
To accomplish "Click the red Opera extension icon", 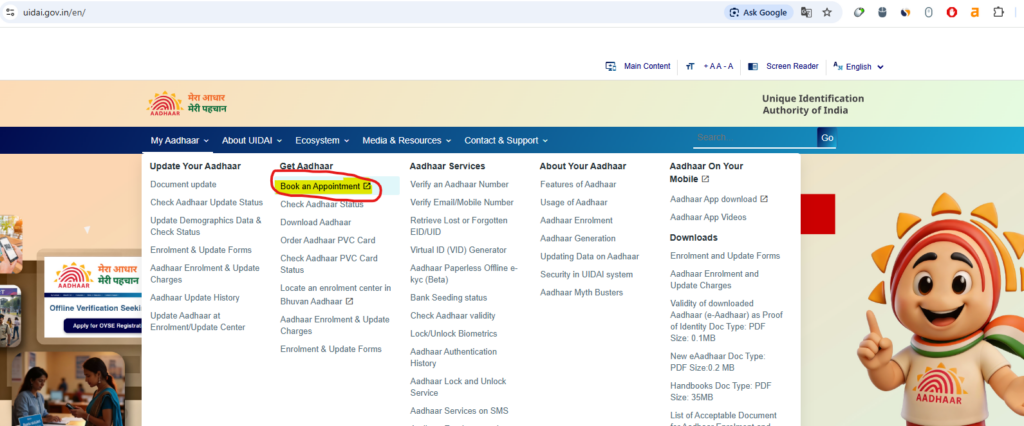I will pos(951,12).
